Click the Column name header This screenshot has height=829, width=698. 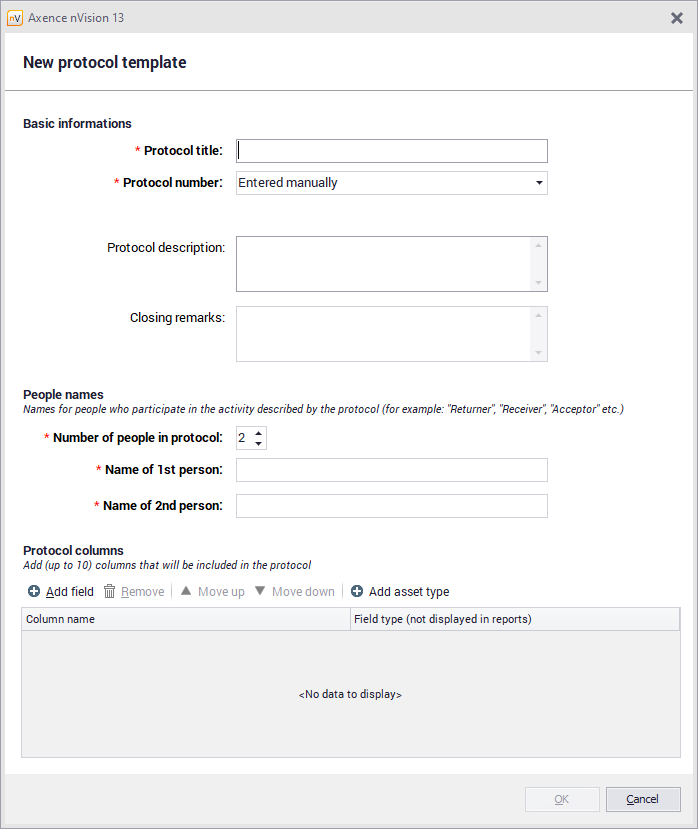pyautogui.click(x=186, y=620)
